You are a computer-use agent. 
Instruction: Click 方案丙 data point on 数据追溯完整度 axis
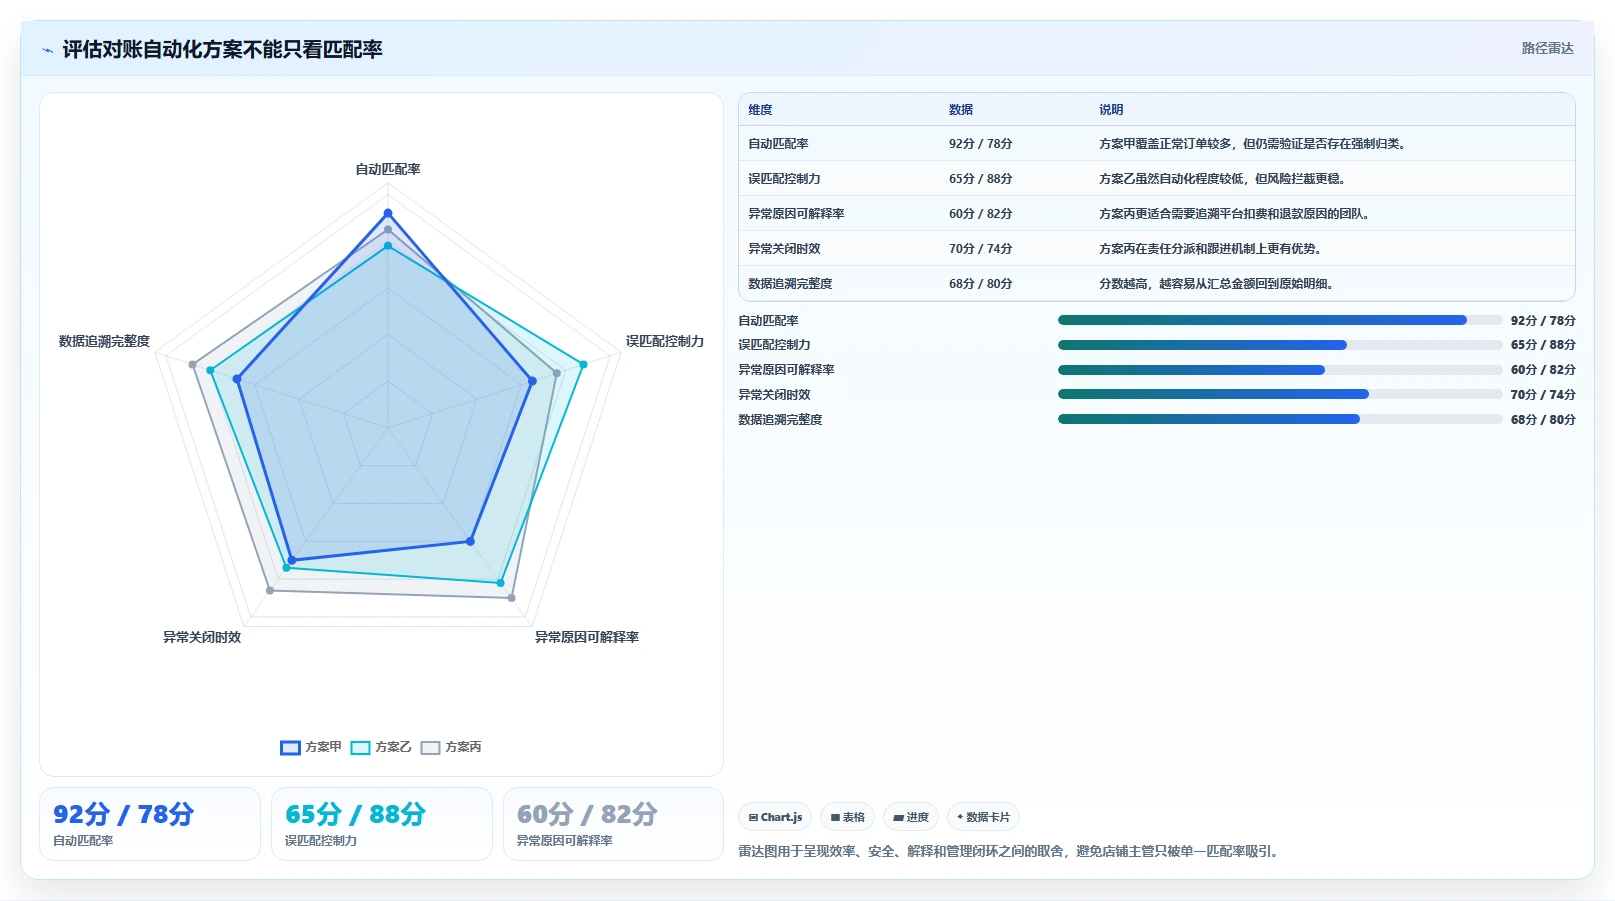pos(193,364)
